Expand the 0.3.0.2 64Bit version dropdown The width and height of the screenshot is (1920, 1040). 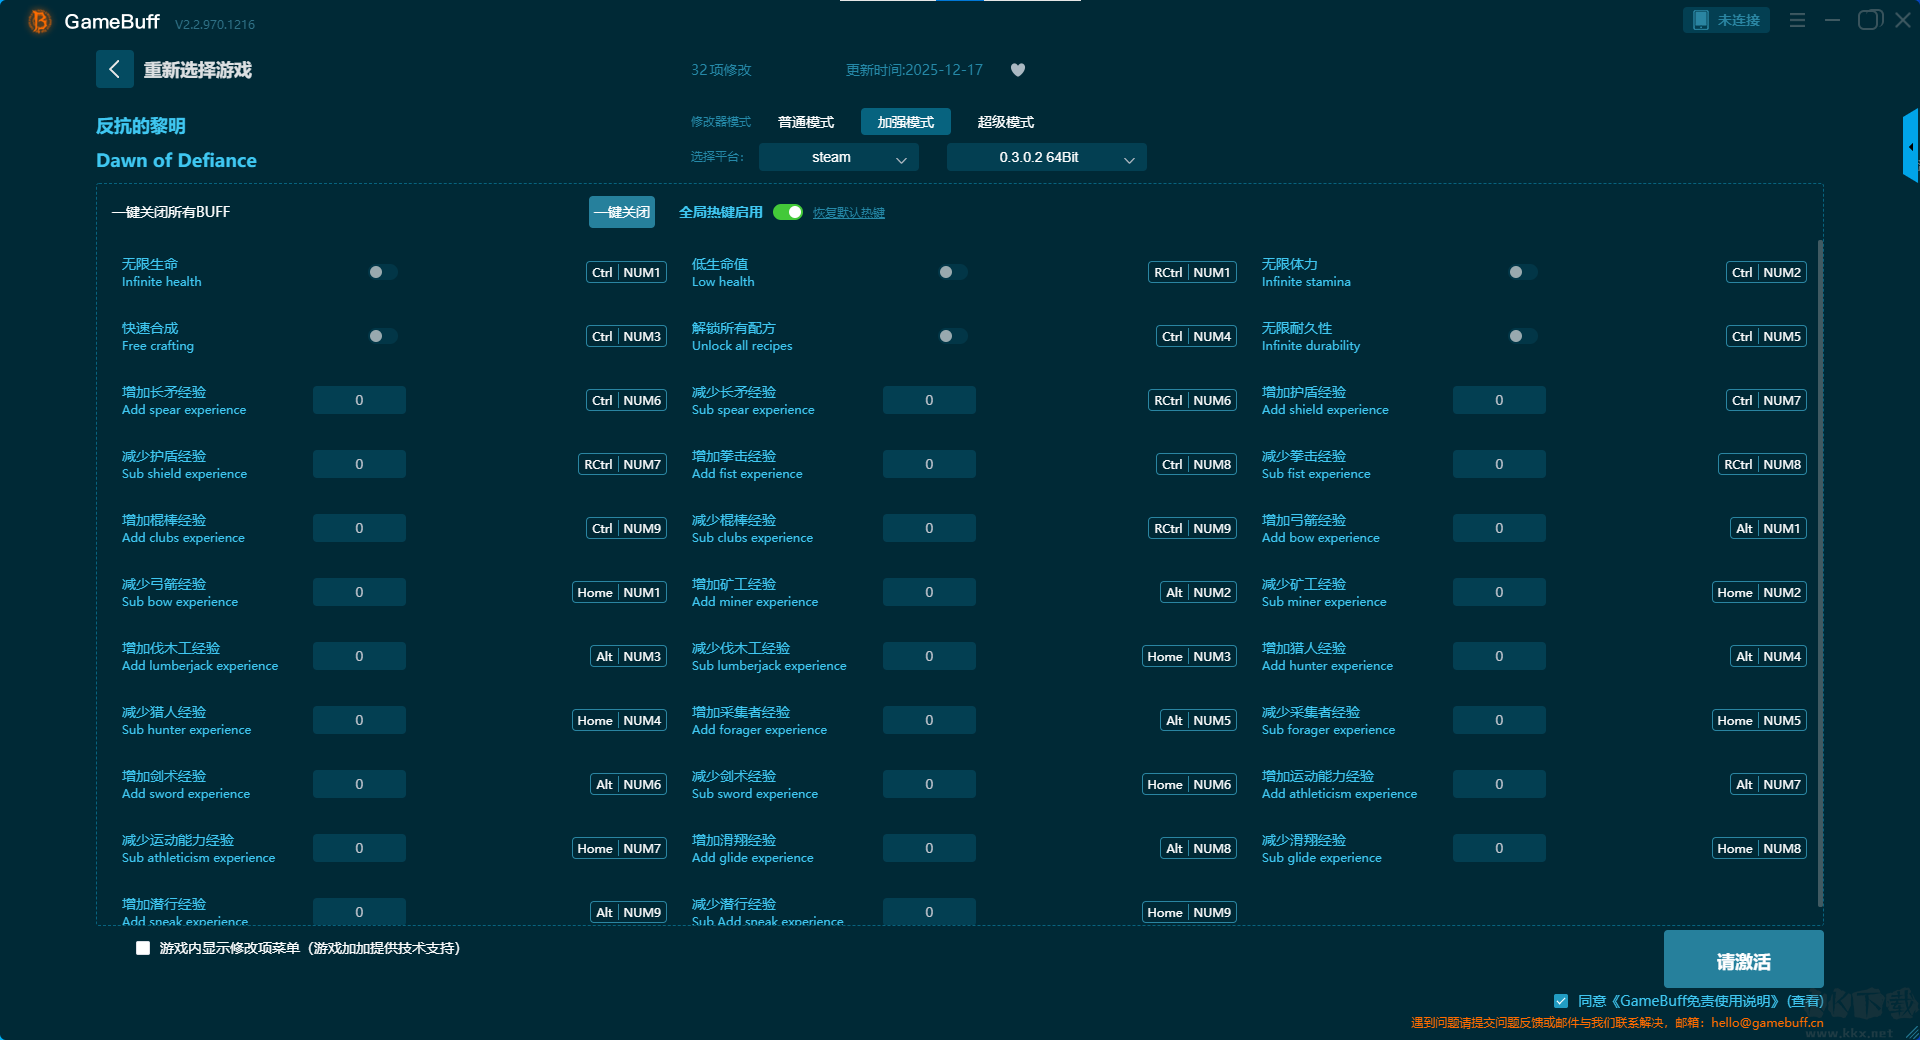coord(1046,157)
